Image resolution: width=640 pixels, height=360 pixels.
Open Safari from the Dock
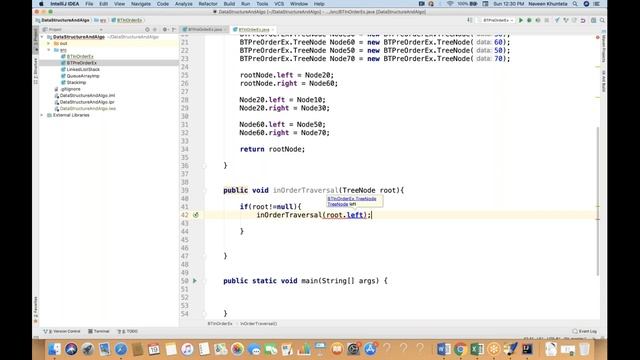[121, 349]
